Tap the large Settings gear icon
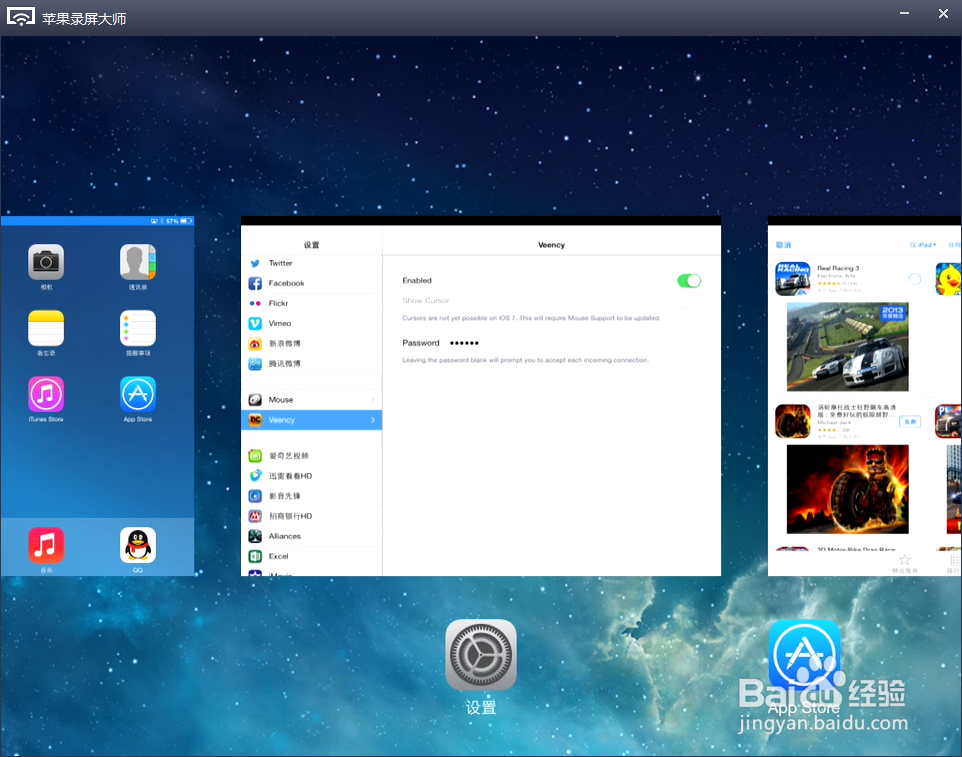Viewport: 962px width, 757px height. [481, 655]
